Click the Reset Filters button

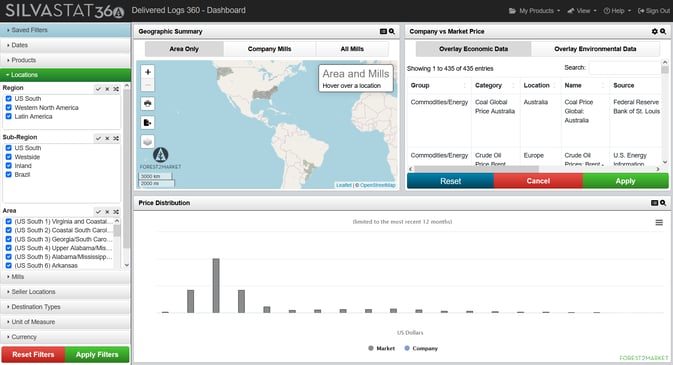coord(33,355)
